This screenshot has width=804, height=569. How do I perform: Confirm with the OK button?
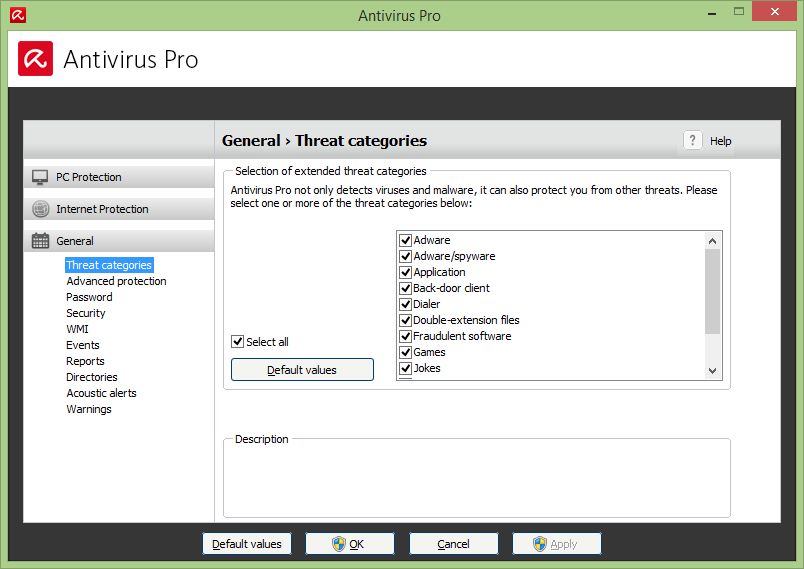(x=350, y=544)
